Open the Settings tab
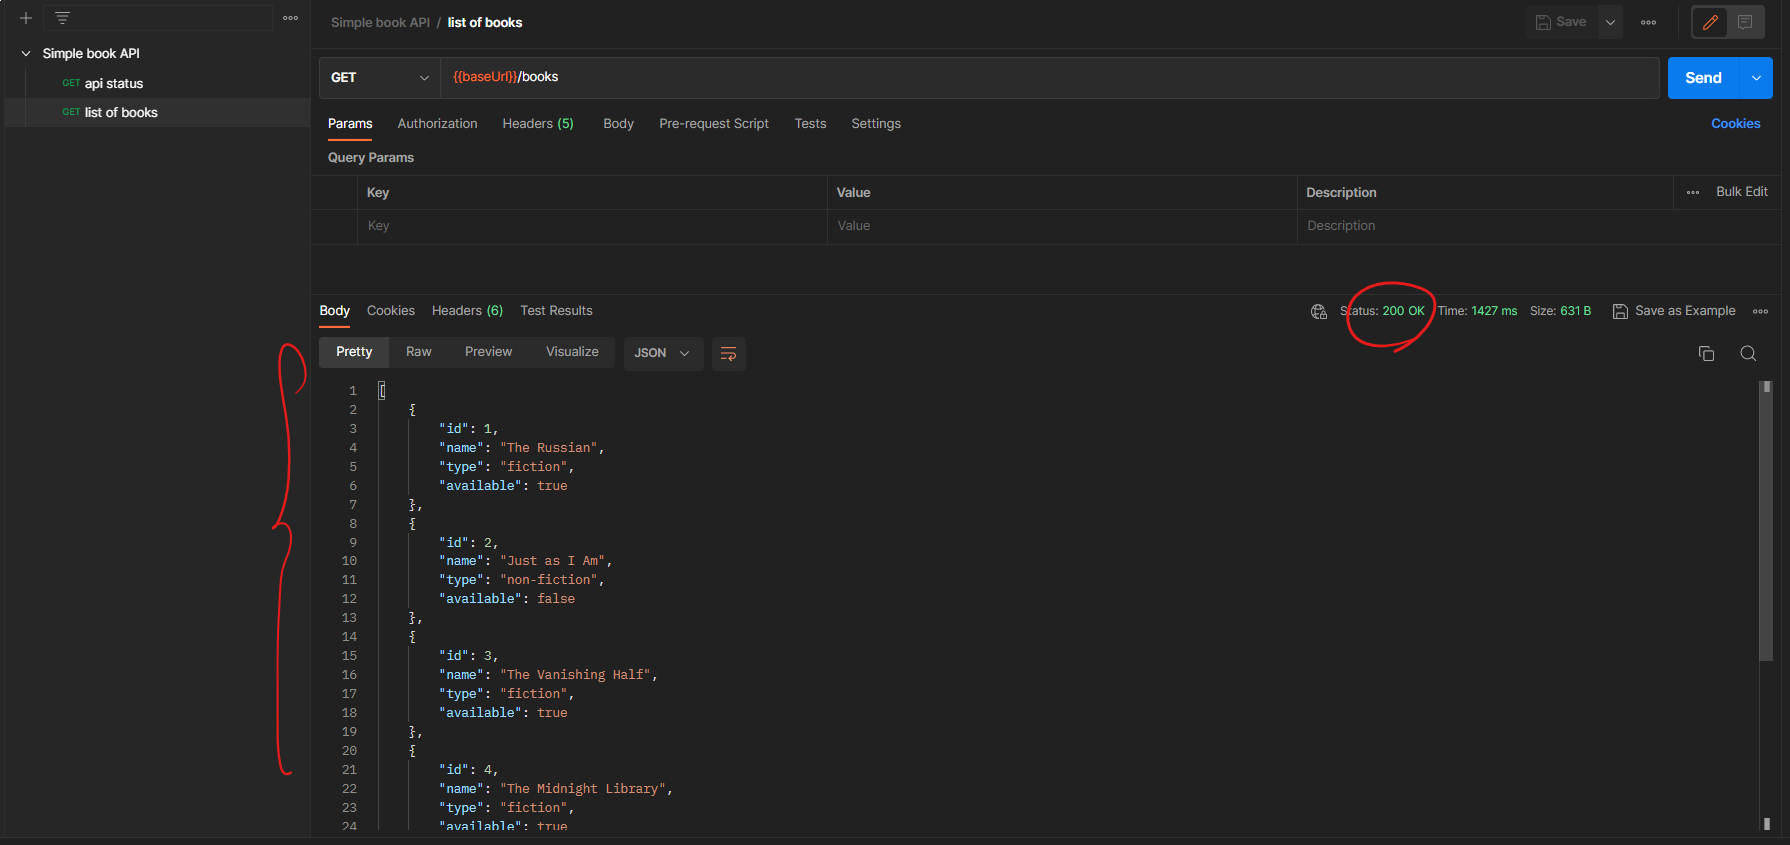 [x=876, y=124]
